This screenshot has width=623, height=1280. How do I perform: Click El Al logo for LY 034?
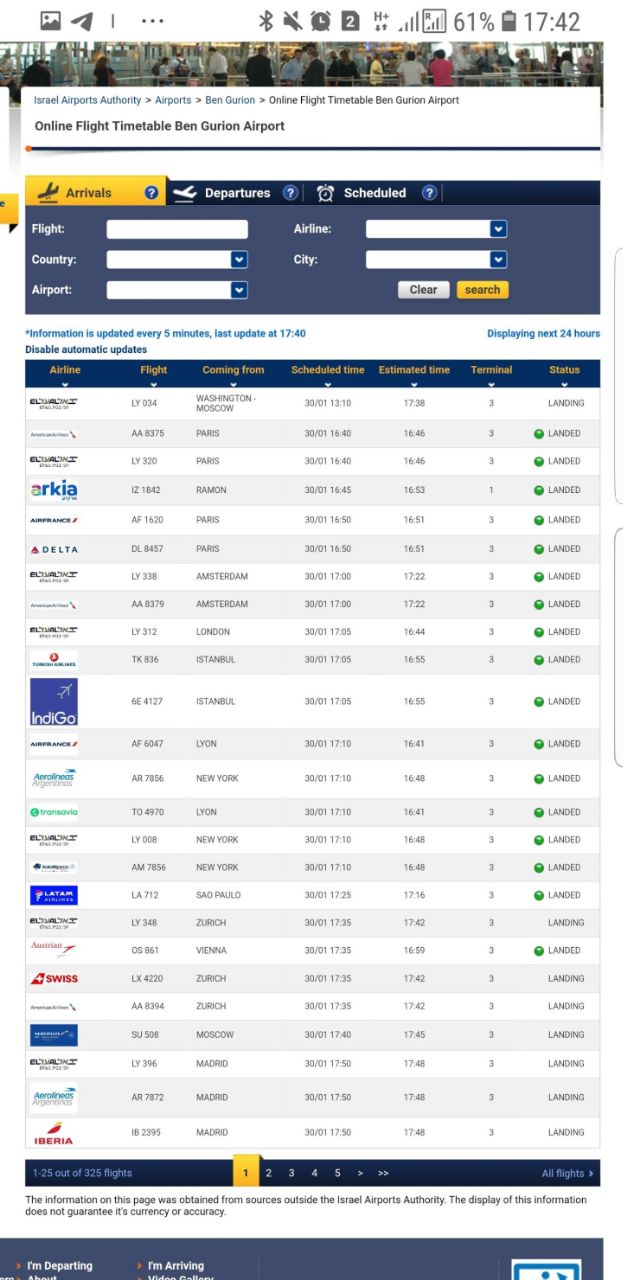coord(54,403)
